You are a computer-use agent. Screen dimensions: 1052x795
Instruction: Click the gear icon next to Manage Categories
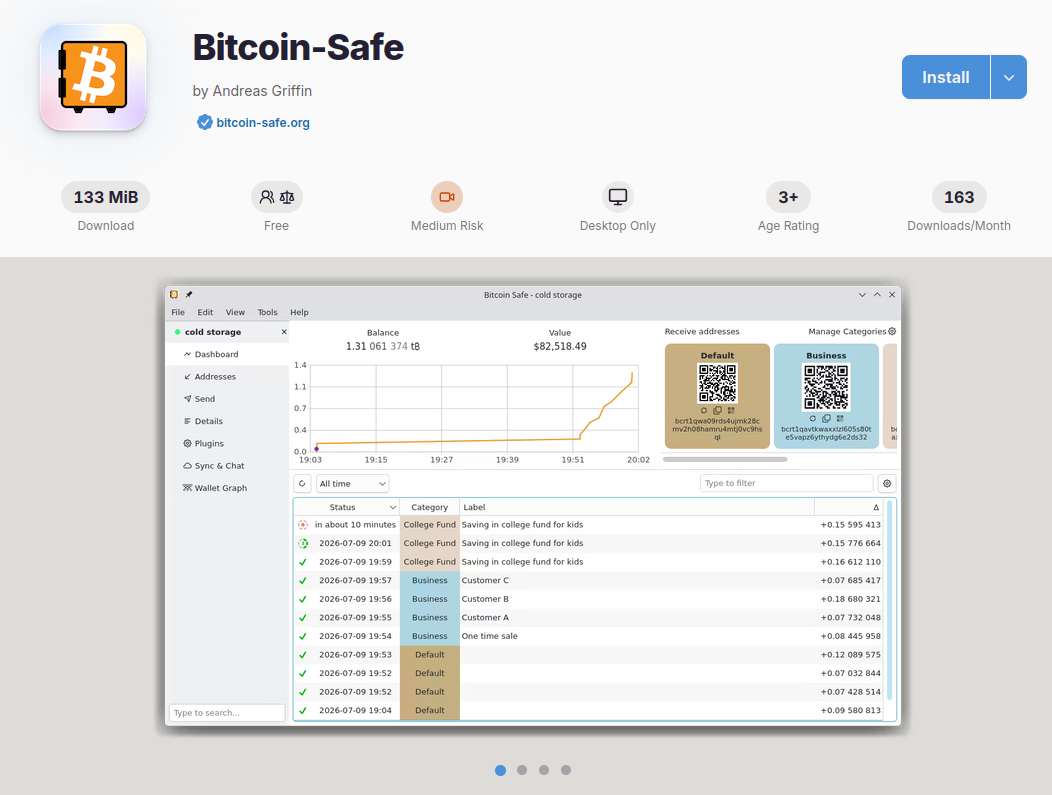tap(892, 331)
